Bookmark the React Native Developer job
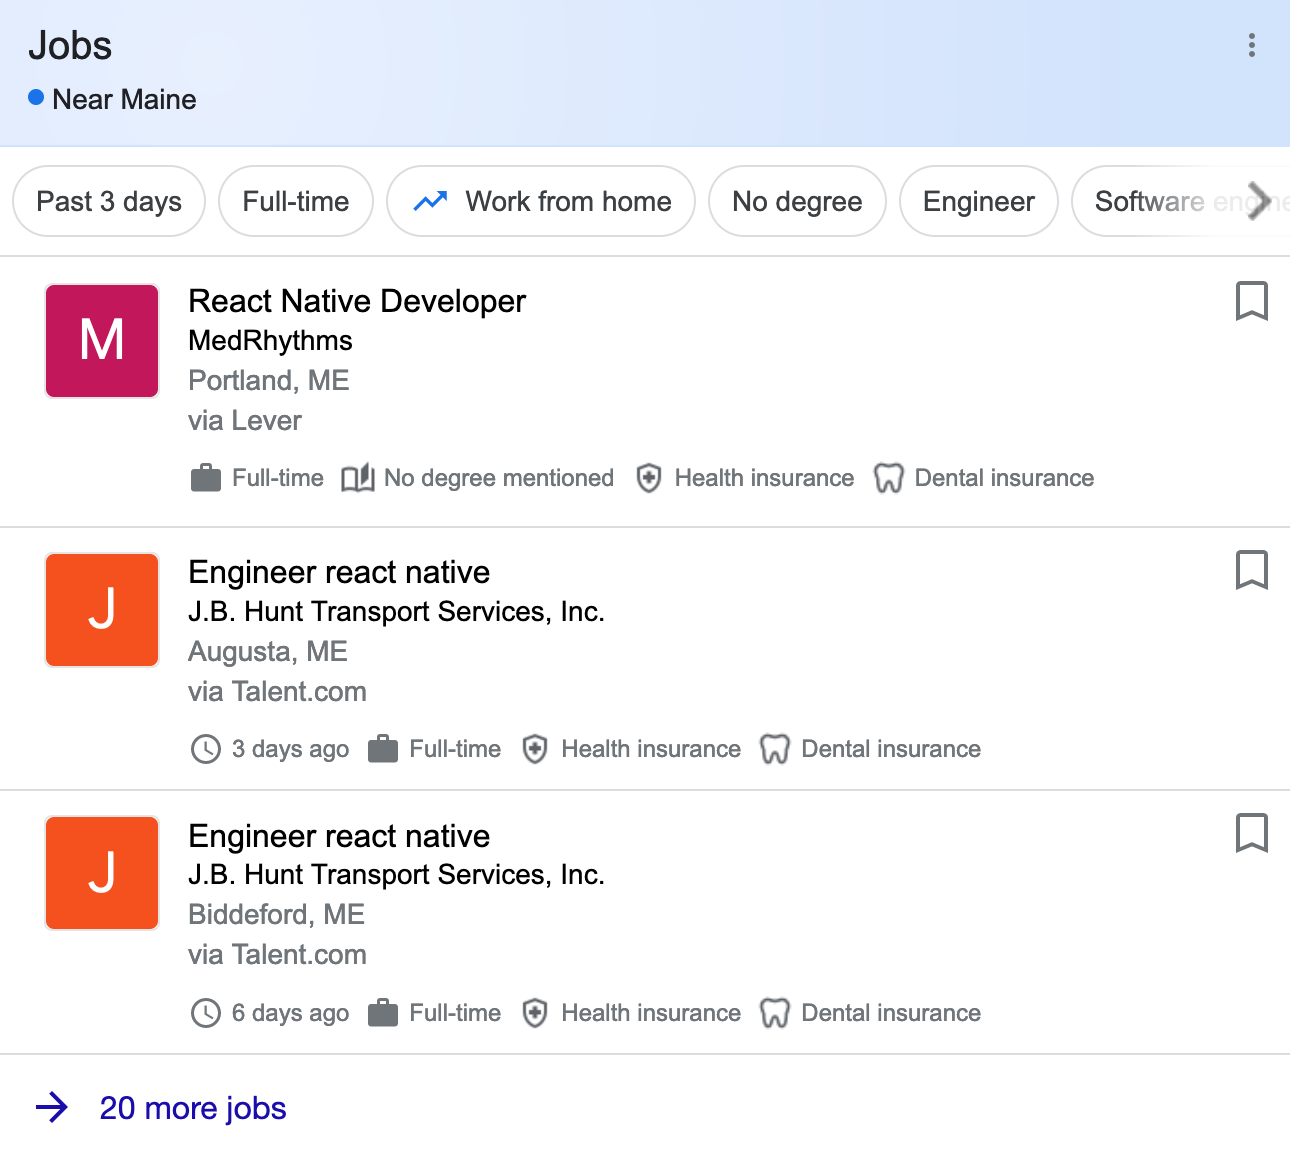The height and width of the screenshot is (1152, 1290). point(1251,301)
